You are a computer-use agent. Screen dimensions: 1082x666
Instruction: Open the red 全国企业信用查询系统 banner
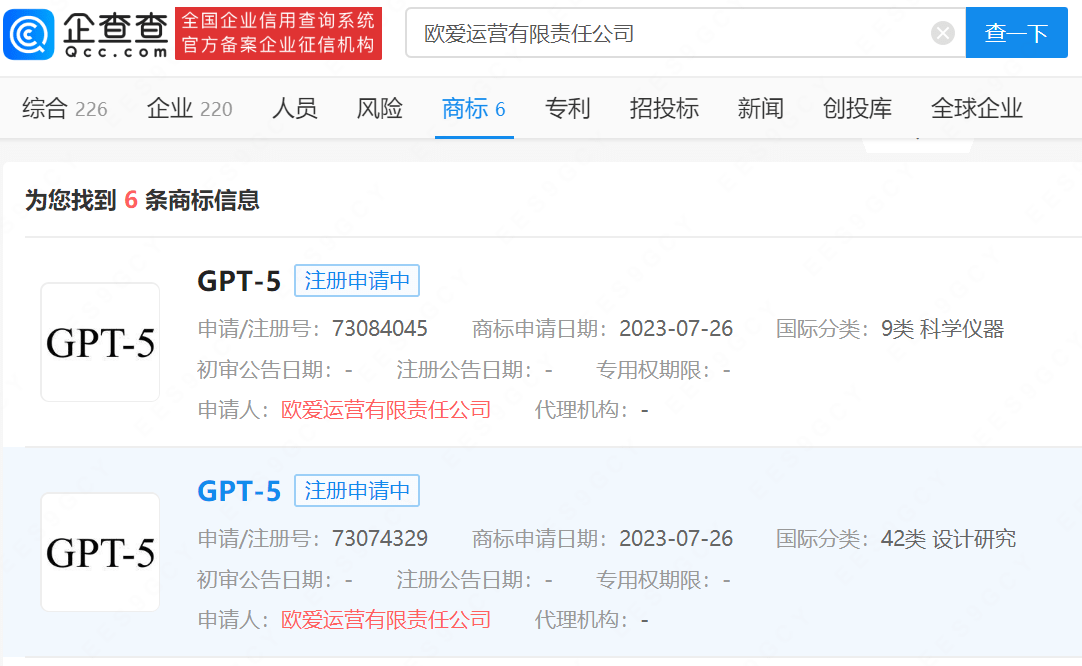[278, 33]
